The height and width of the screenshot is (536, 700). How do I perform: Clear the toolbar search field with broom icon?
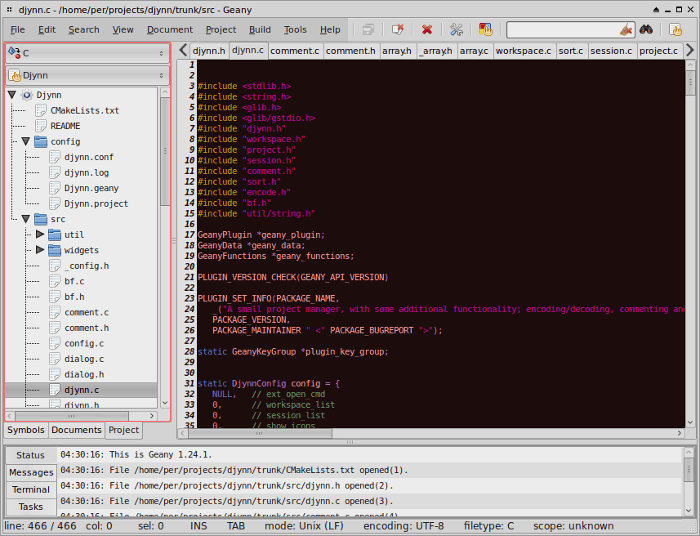point(626,30)
